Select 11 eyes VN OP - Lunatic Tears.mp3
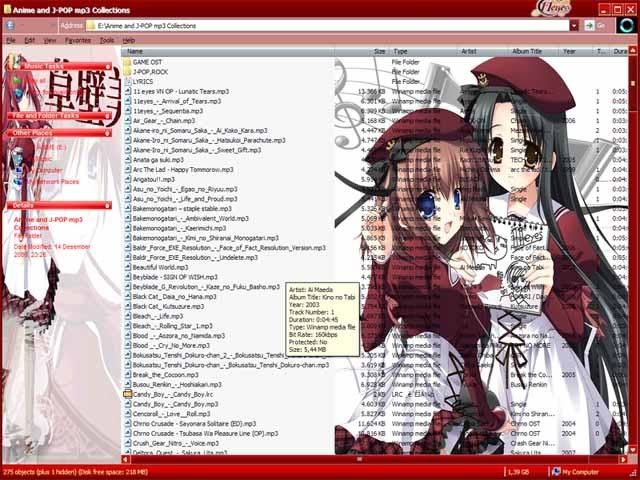 tap(181, 91)
